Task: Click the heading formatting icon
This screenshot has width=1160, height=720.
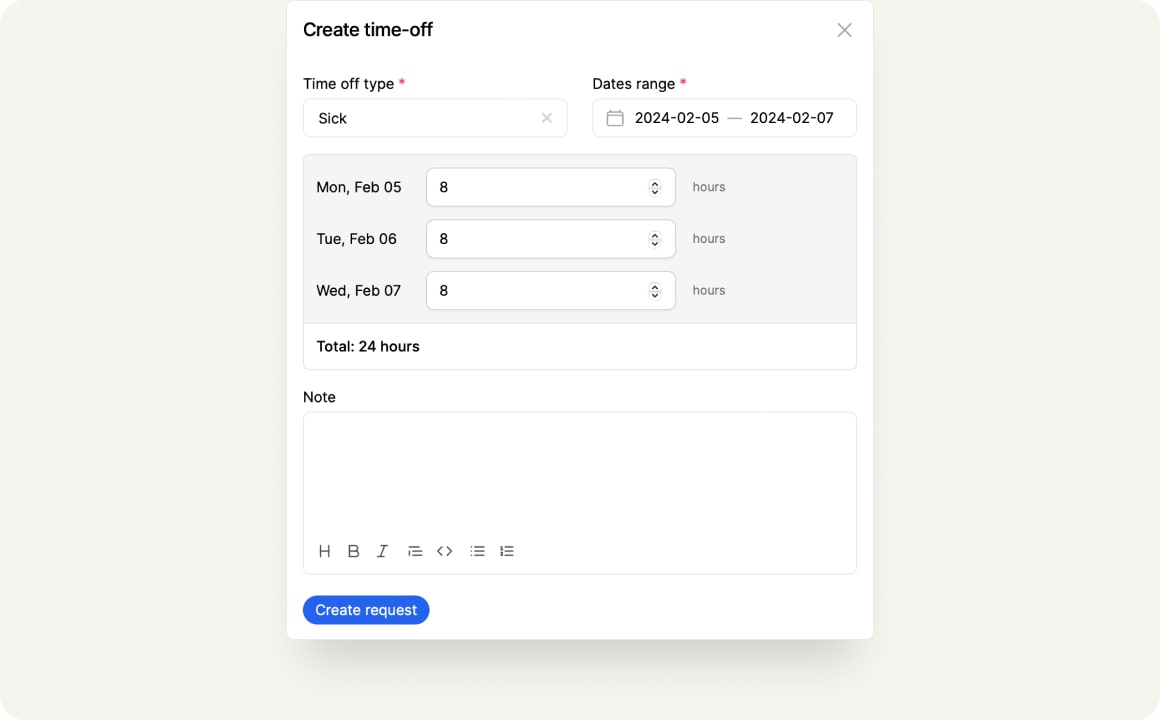Action: pyautogui.click(x=324, y=550)
